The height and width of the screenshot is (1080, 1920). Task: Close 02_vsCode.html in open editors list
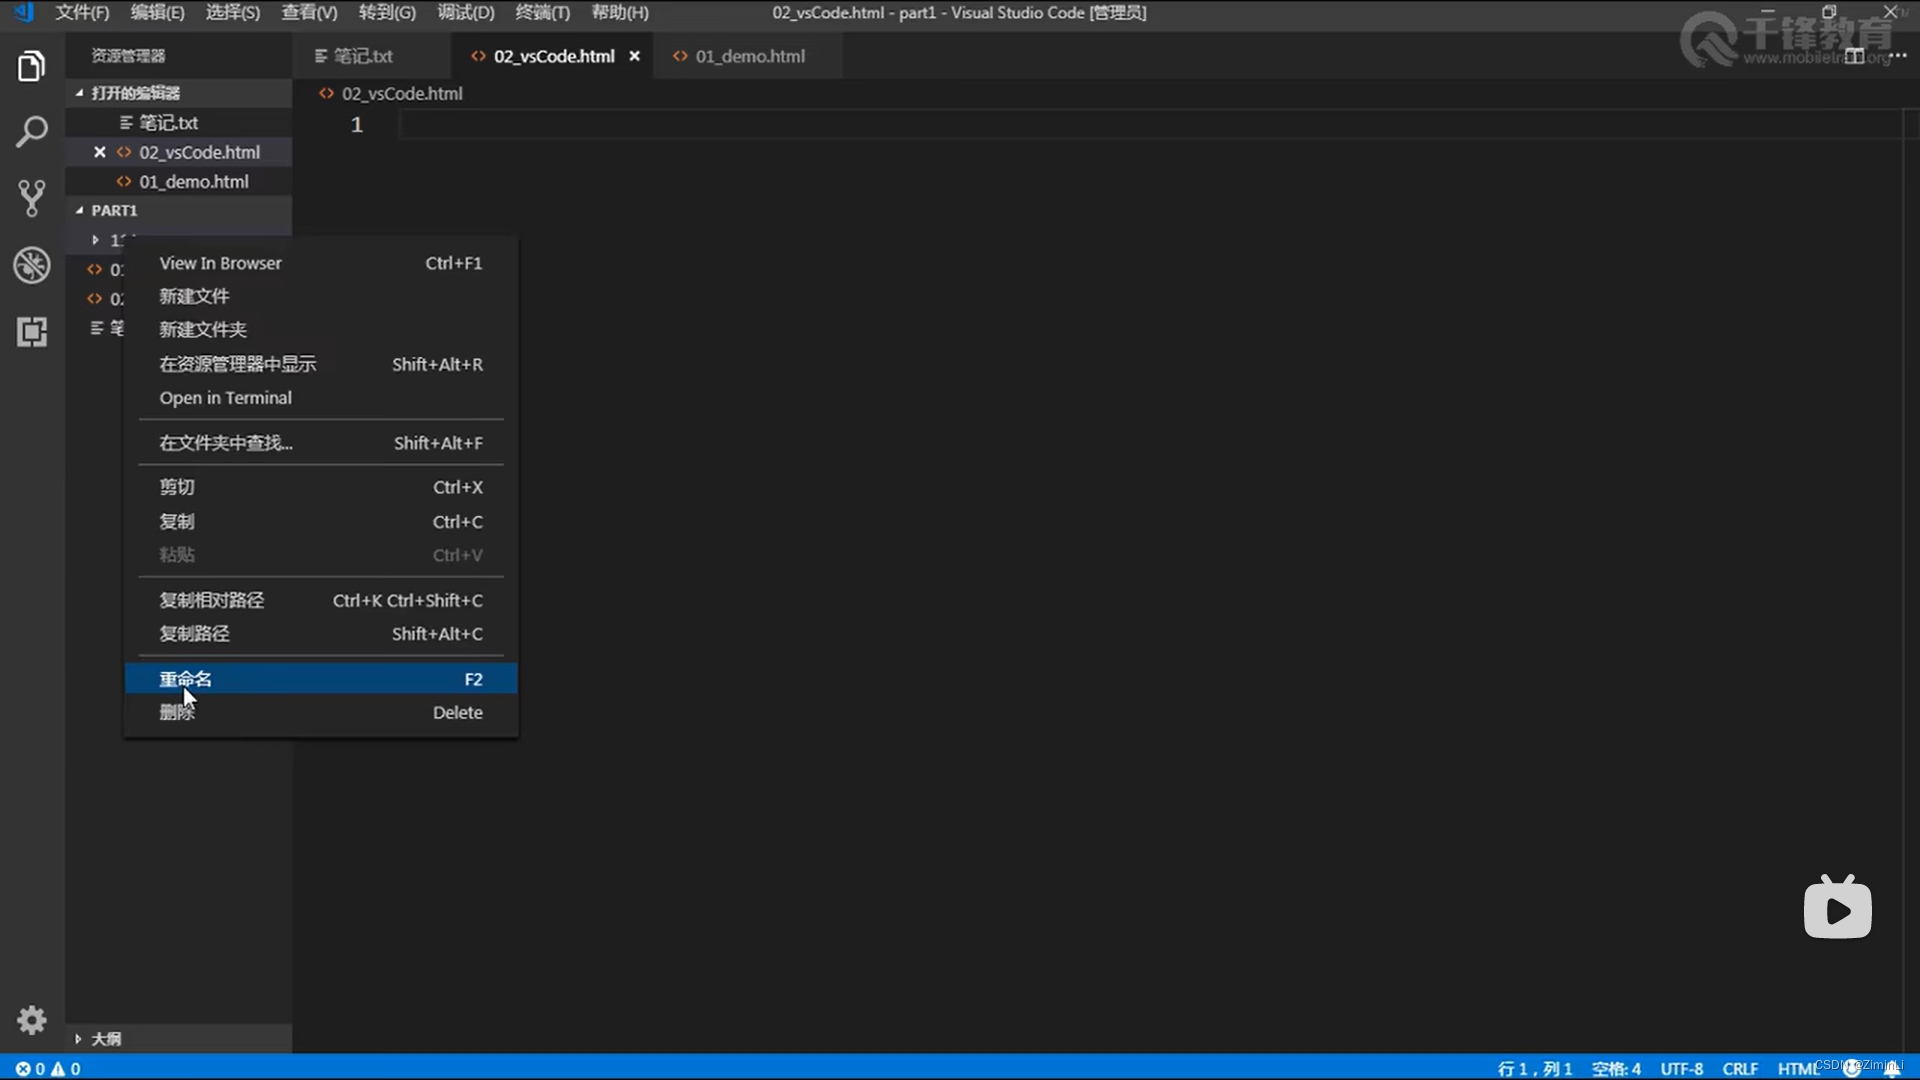(x=99, y=152)
